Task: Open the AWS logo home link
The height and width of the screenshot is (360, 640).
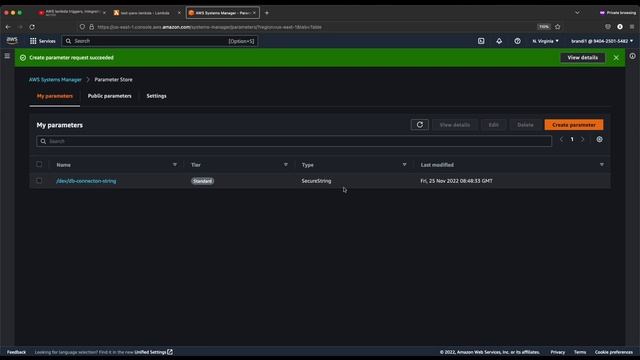Action: (x=12, y=40)
